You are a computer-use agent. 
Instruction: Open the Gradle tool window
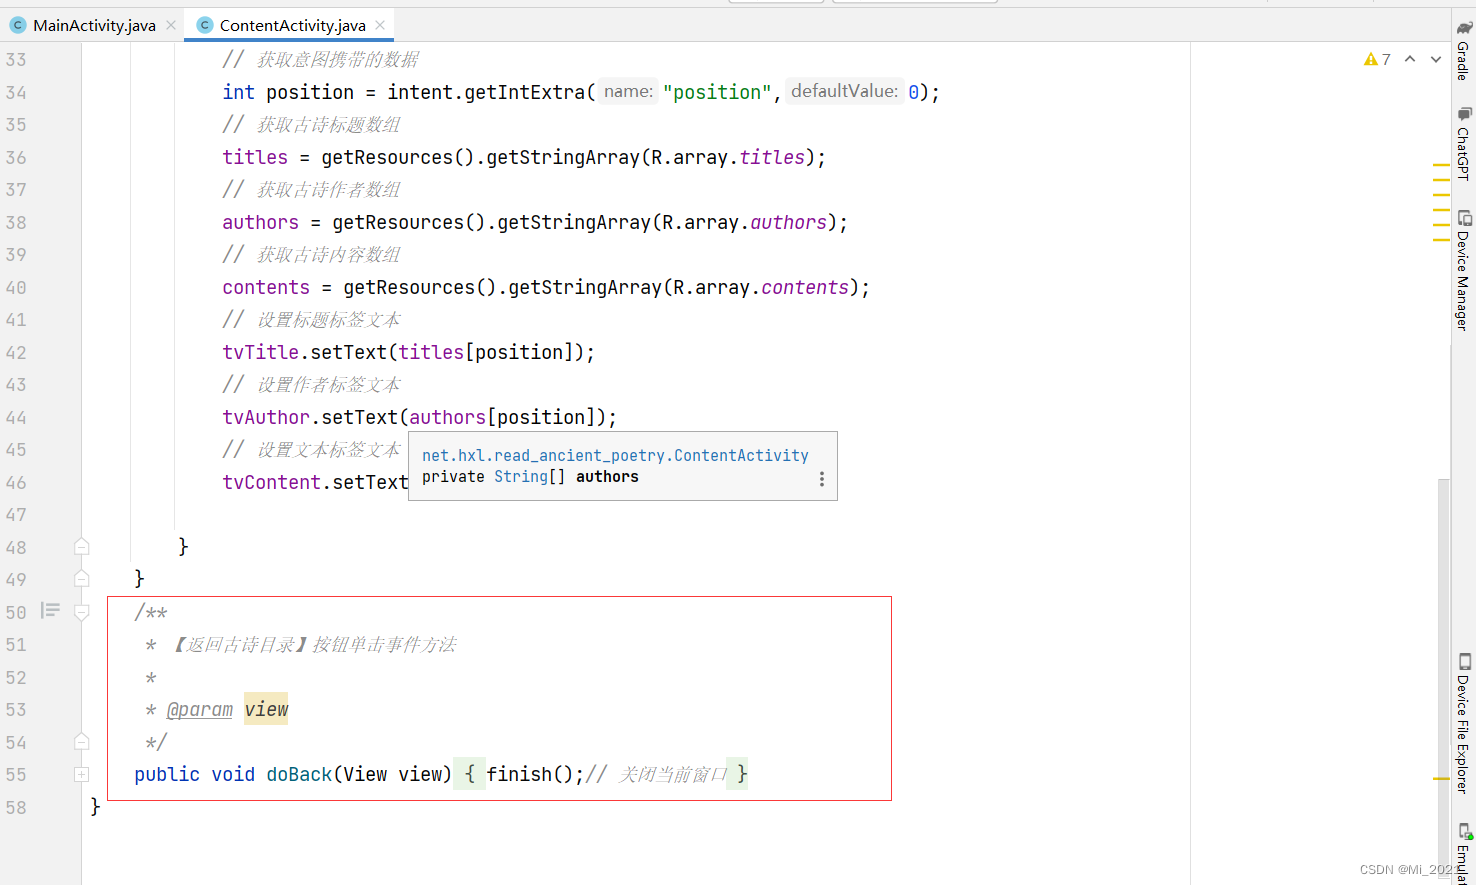point(1463,50)
